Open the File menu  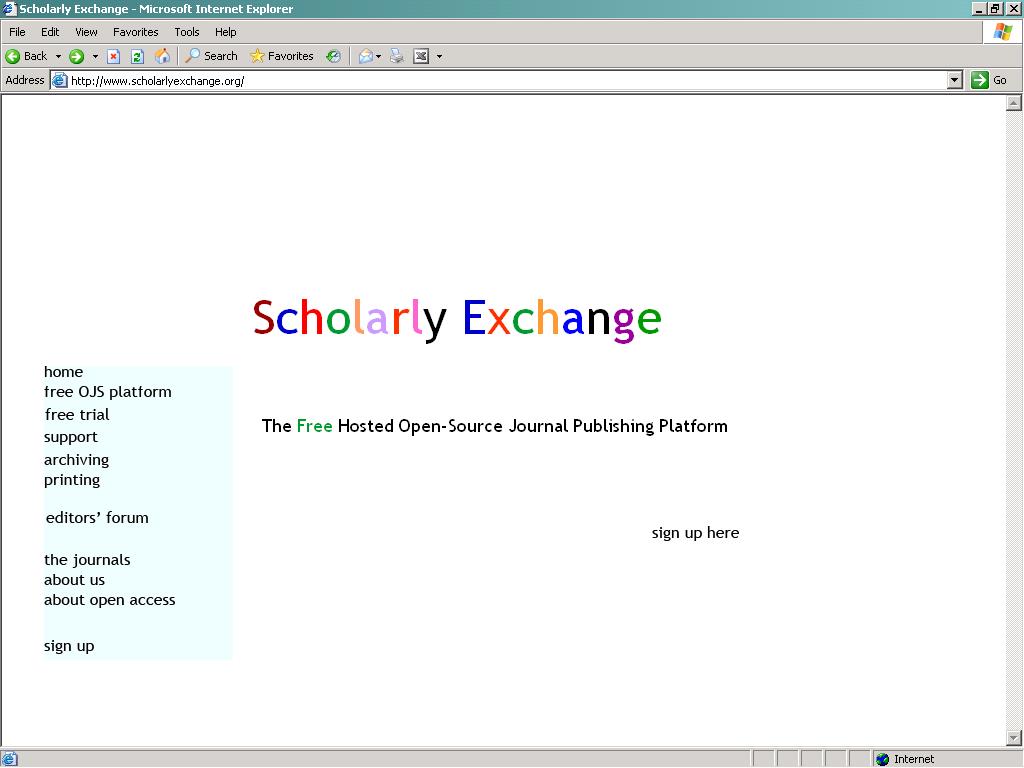(x=17, y=32)
